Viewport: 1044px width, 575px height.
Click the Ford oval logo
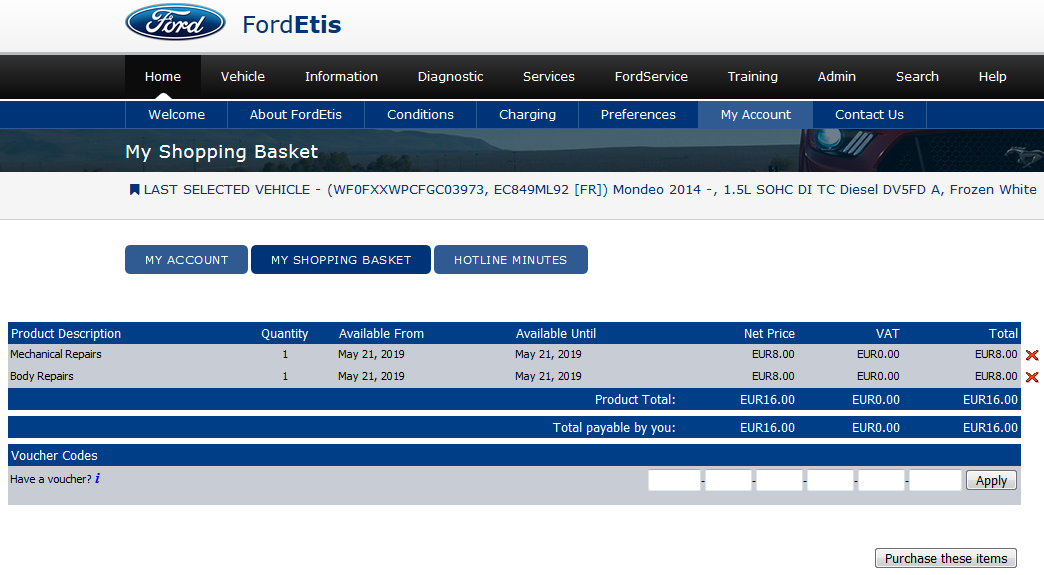coord(176,23)
